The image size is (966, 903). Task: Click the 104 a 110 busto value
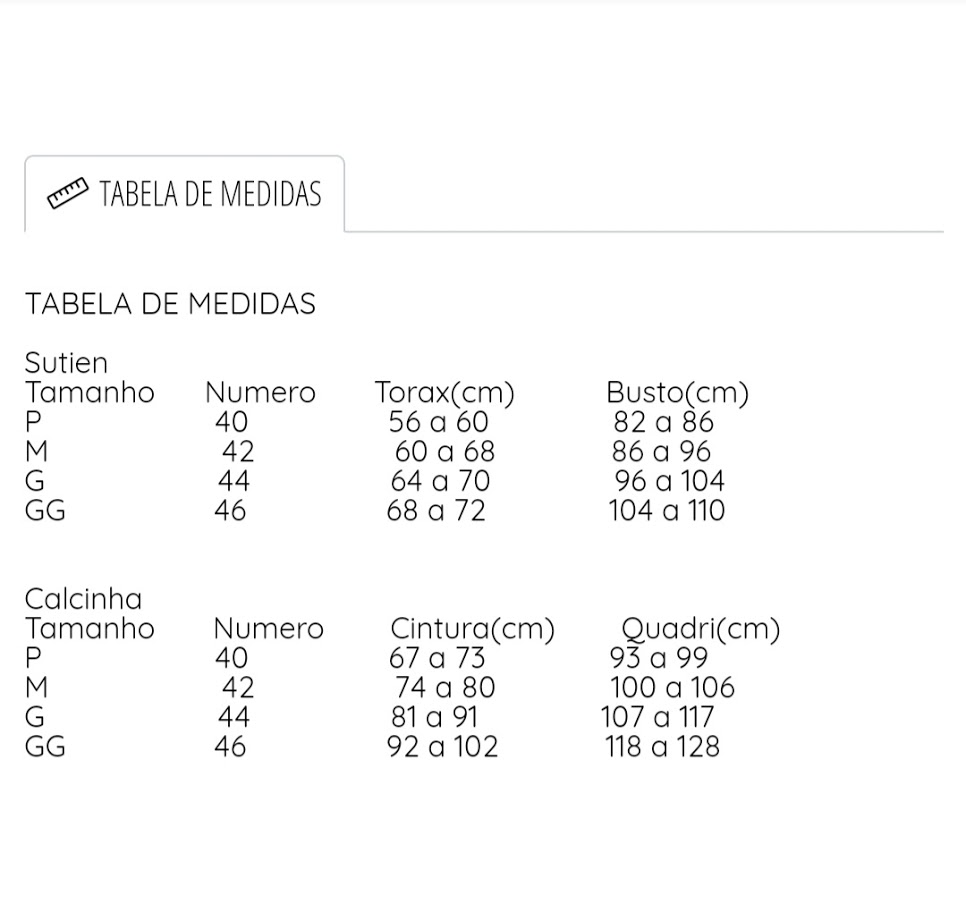pos(667,511)
